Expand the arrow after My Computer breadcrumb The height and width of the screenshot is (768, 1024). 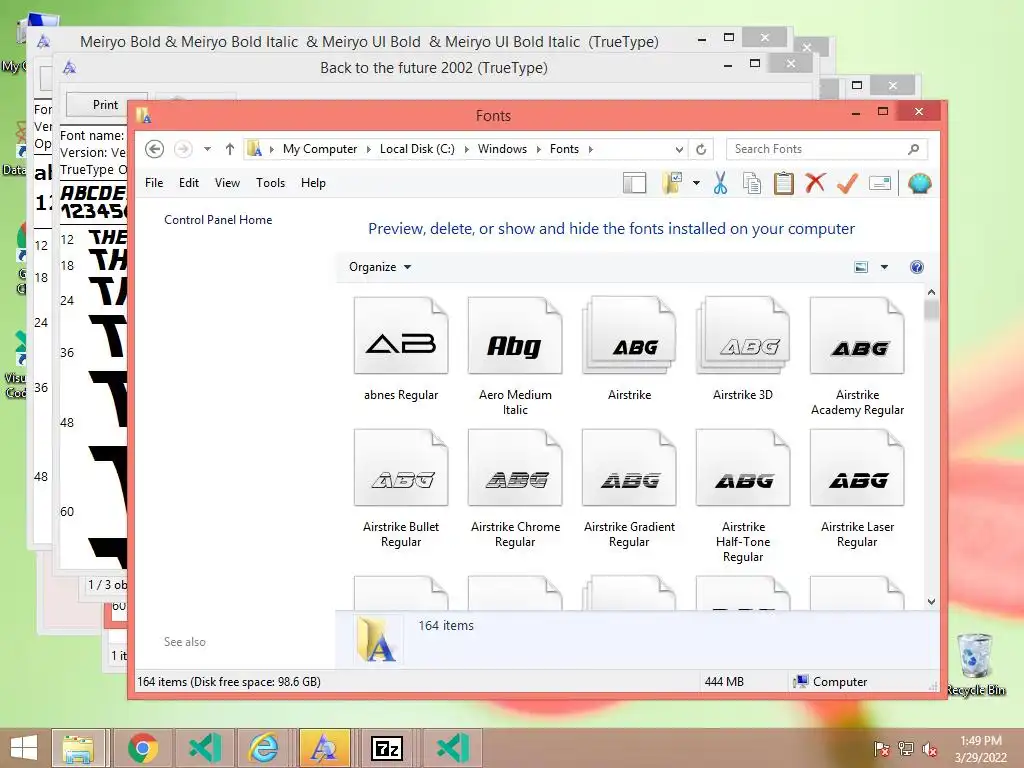tap(368, 149)
